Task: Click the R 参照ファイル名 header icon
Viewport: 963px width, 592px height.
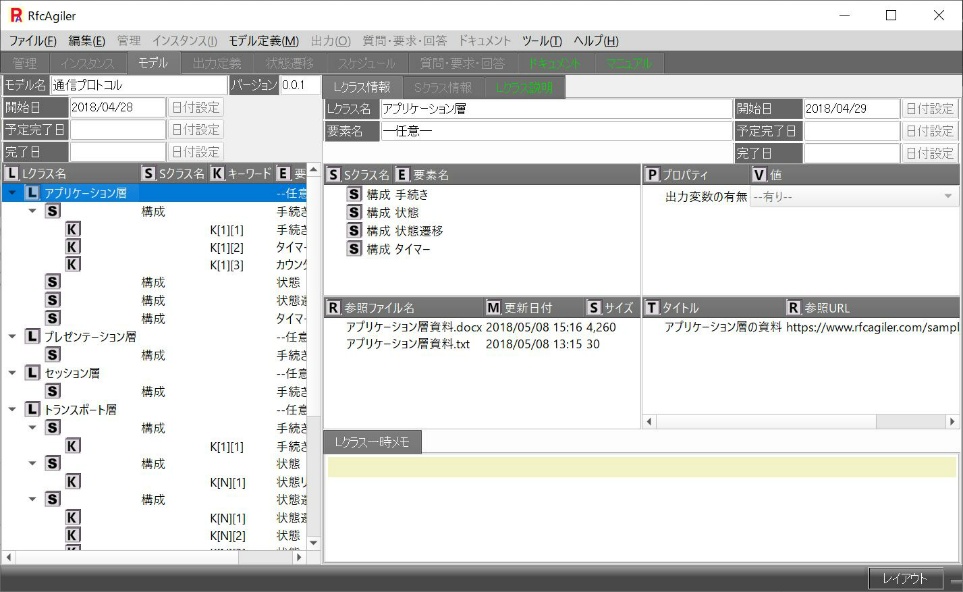Action: (333, 308)
